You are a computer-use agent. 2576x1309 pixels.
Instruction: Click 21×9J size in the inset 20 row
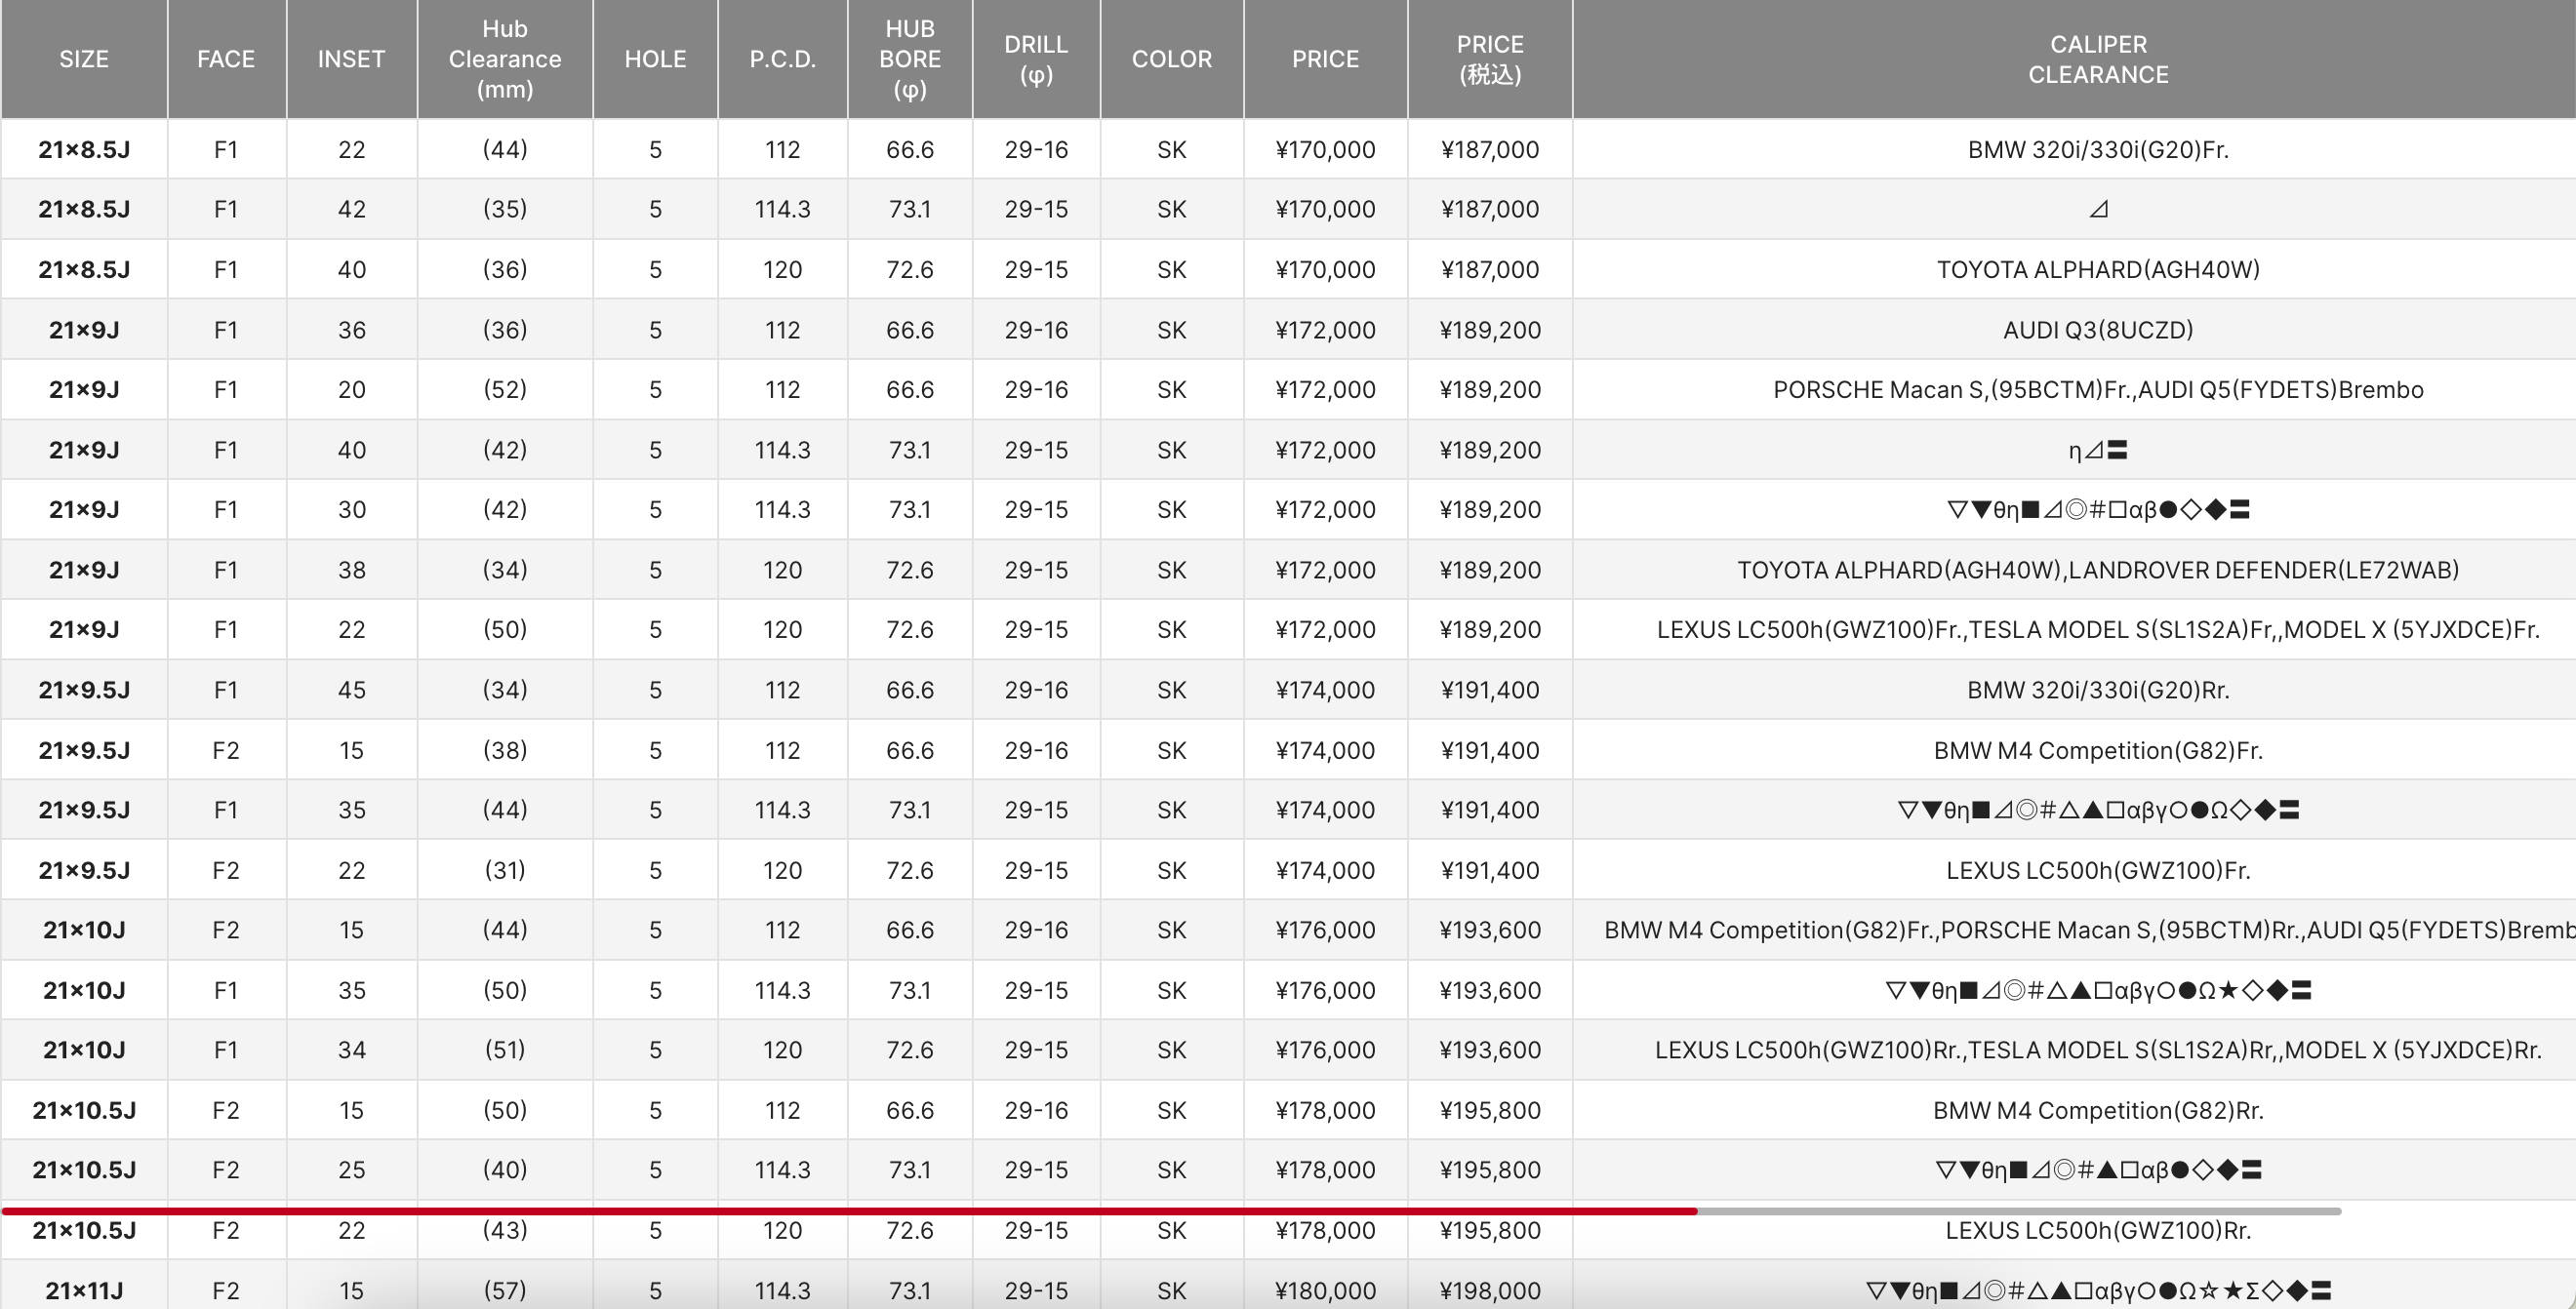pos(84,390)
